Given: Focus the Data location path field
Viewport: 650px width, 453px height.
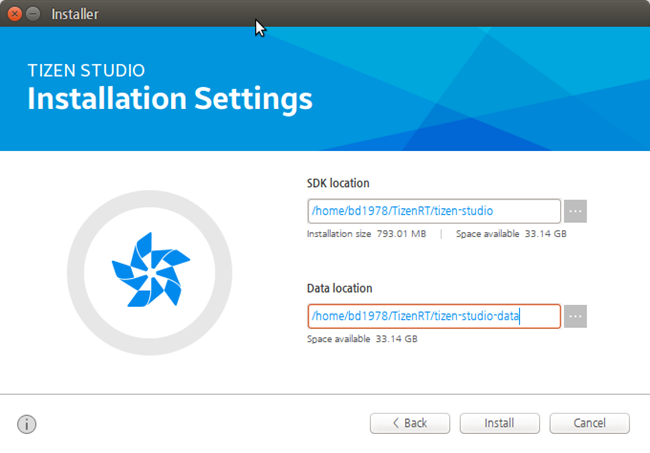Looking at the screenshot, I should pos(433,316).
